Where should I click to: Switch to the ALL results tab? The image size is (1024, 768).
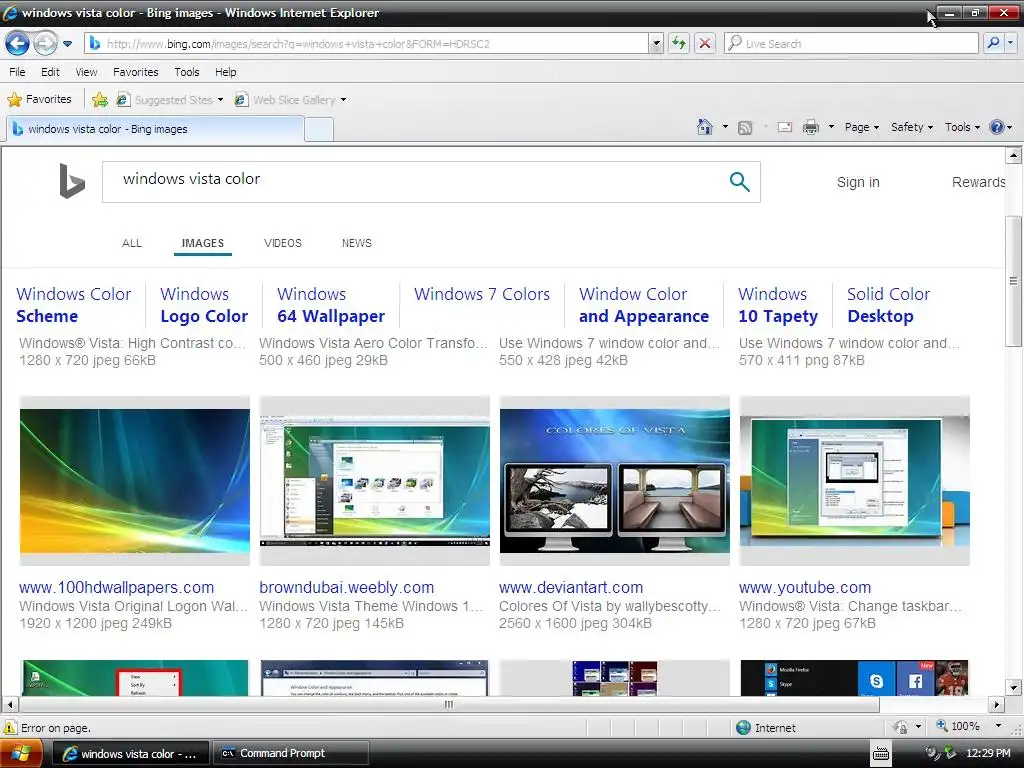[x=131, y=243]
